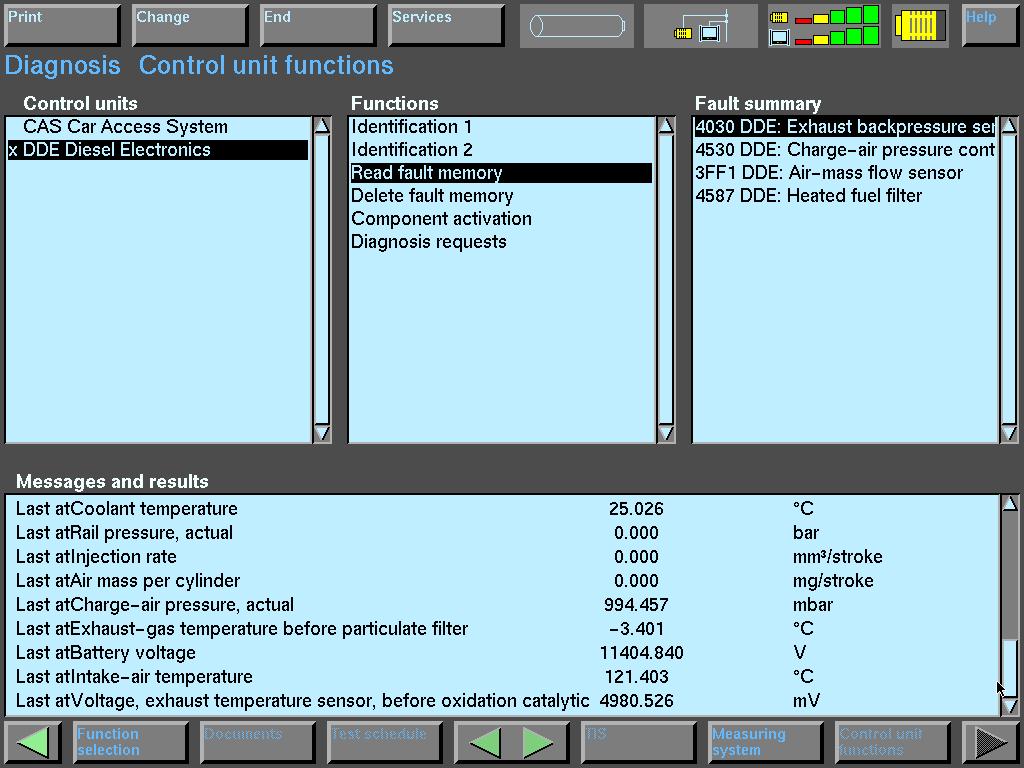Click the green signal status indicator icon
Screen dimensions: 1024x768
[x=824, y=26]
